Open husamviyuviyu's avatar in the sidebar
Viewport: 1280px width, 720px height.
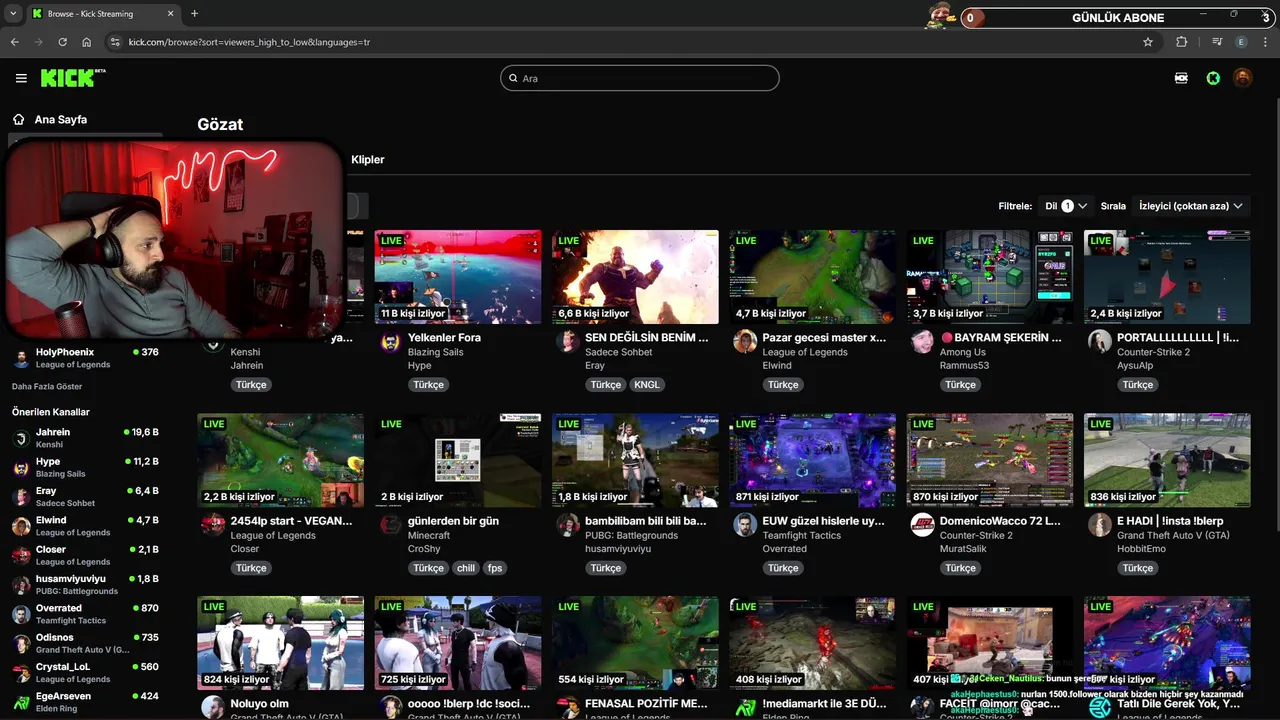21,585
